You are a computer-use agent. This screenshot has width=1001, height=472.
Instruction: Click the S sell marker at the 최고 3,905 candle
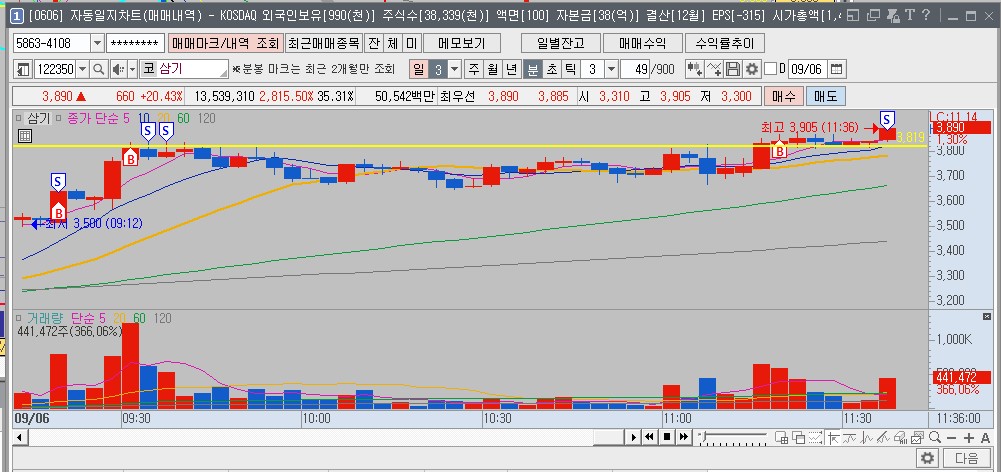coord(887,119)
